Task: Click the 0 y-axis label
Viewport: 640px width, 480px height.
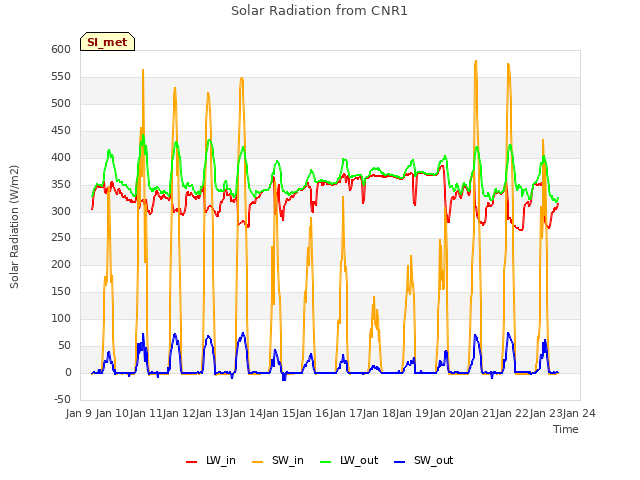Action: coord(68,372)
